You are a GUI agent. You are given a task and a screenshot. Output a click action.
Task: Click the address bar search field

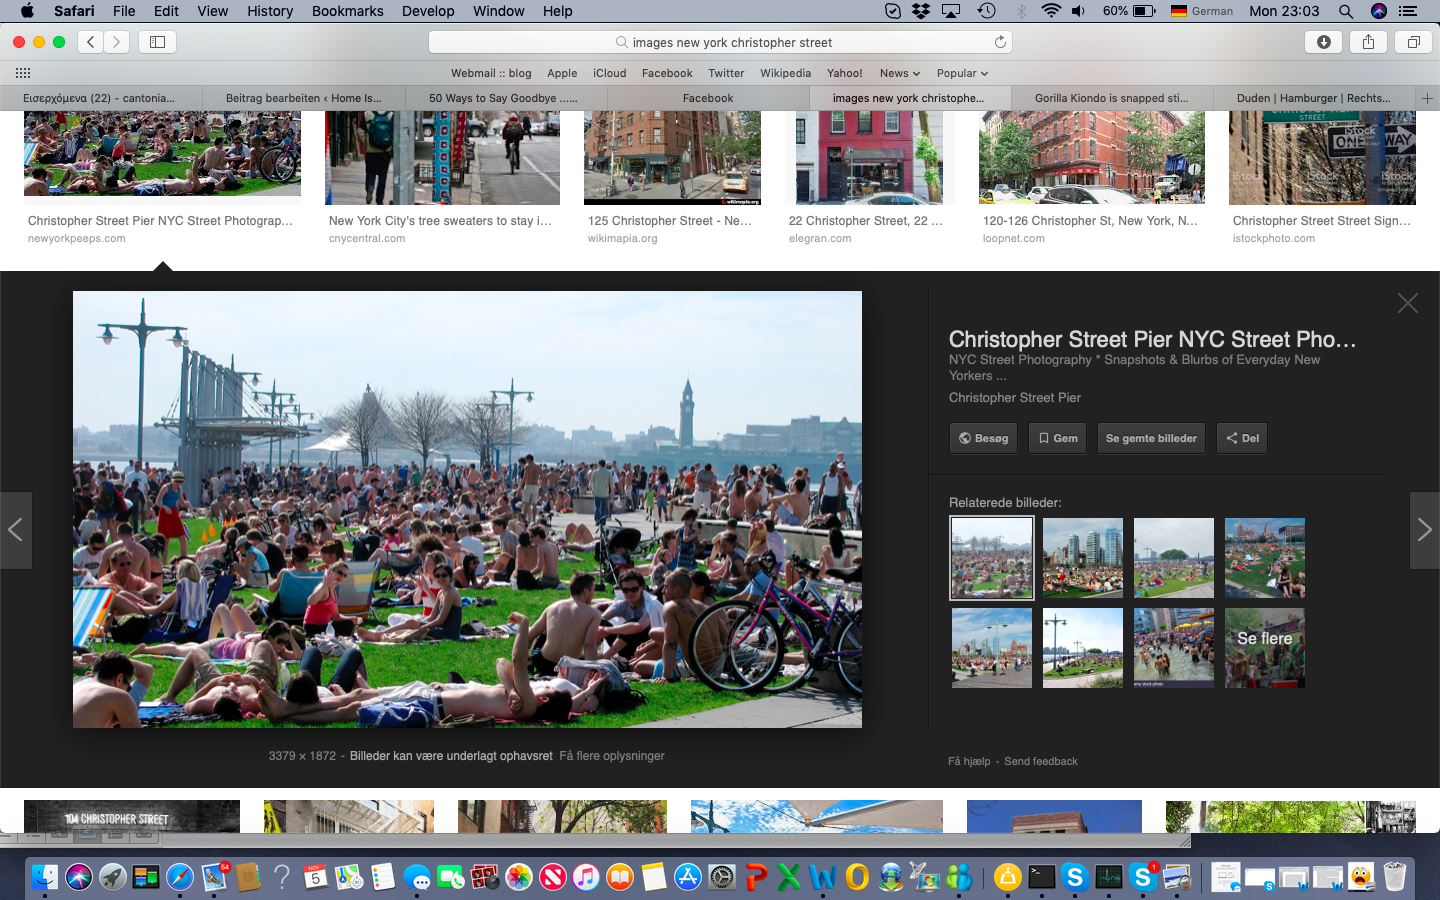720,42
